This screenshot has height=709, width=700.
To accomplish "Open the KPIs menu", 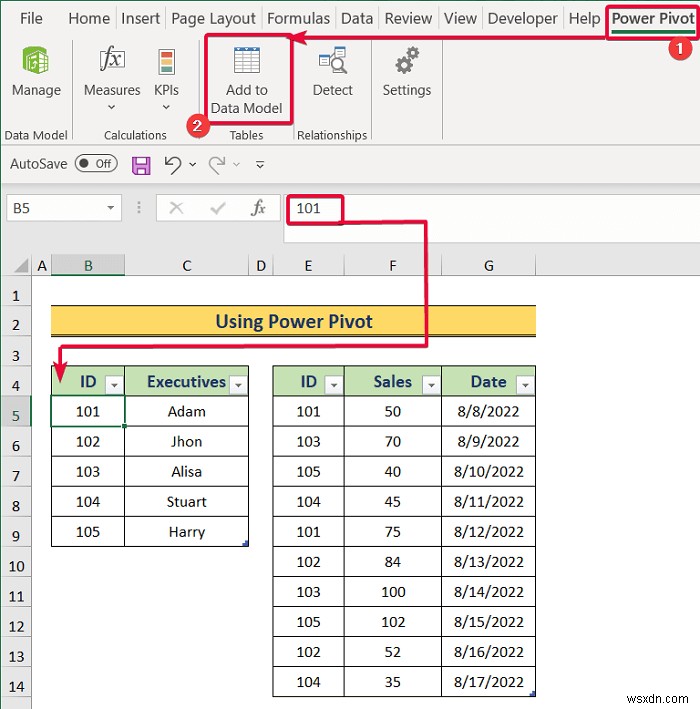I will tap(166, 78).
